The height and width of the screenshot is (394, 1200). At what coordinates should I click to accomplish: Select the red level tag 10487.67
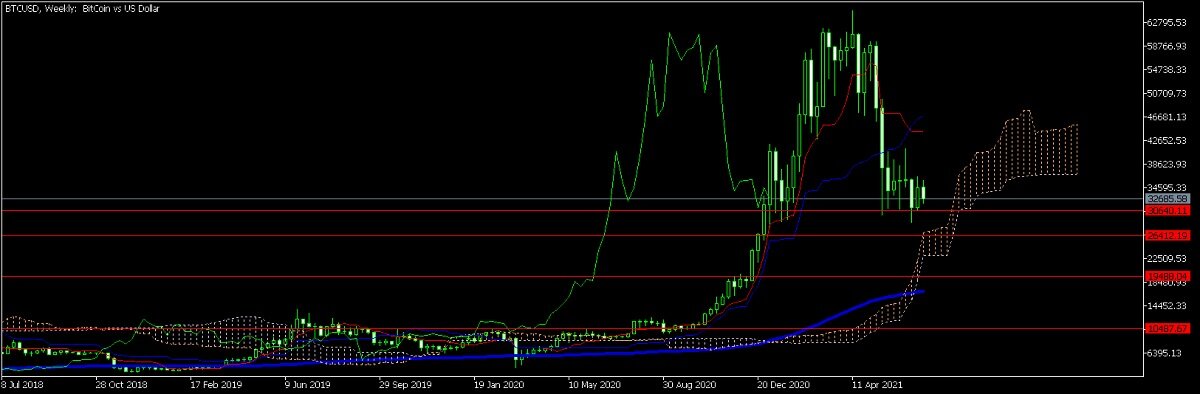[1168, 328]
